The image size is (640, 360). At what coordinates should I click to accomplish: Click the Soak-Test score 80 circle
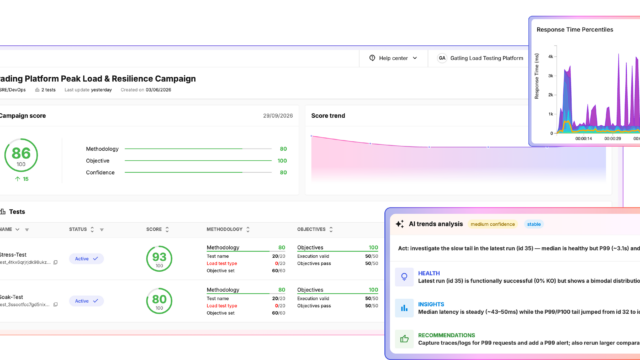tap(159, 301)
